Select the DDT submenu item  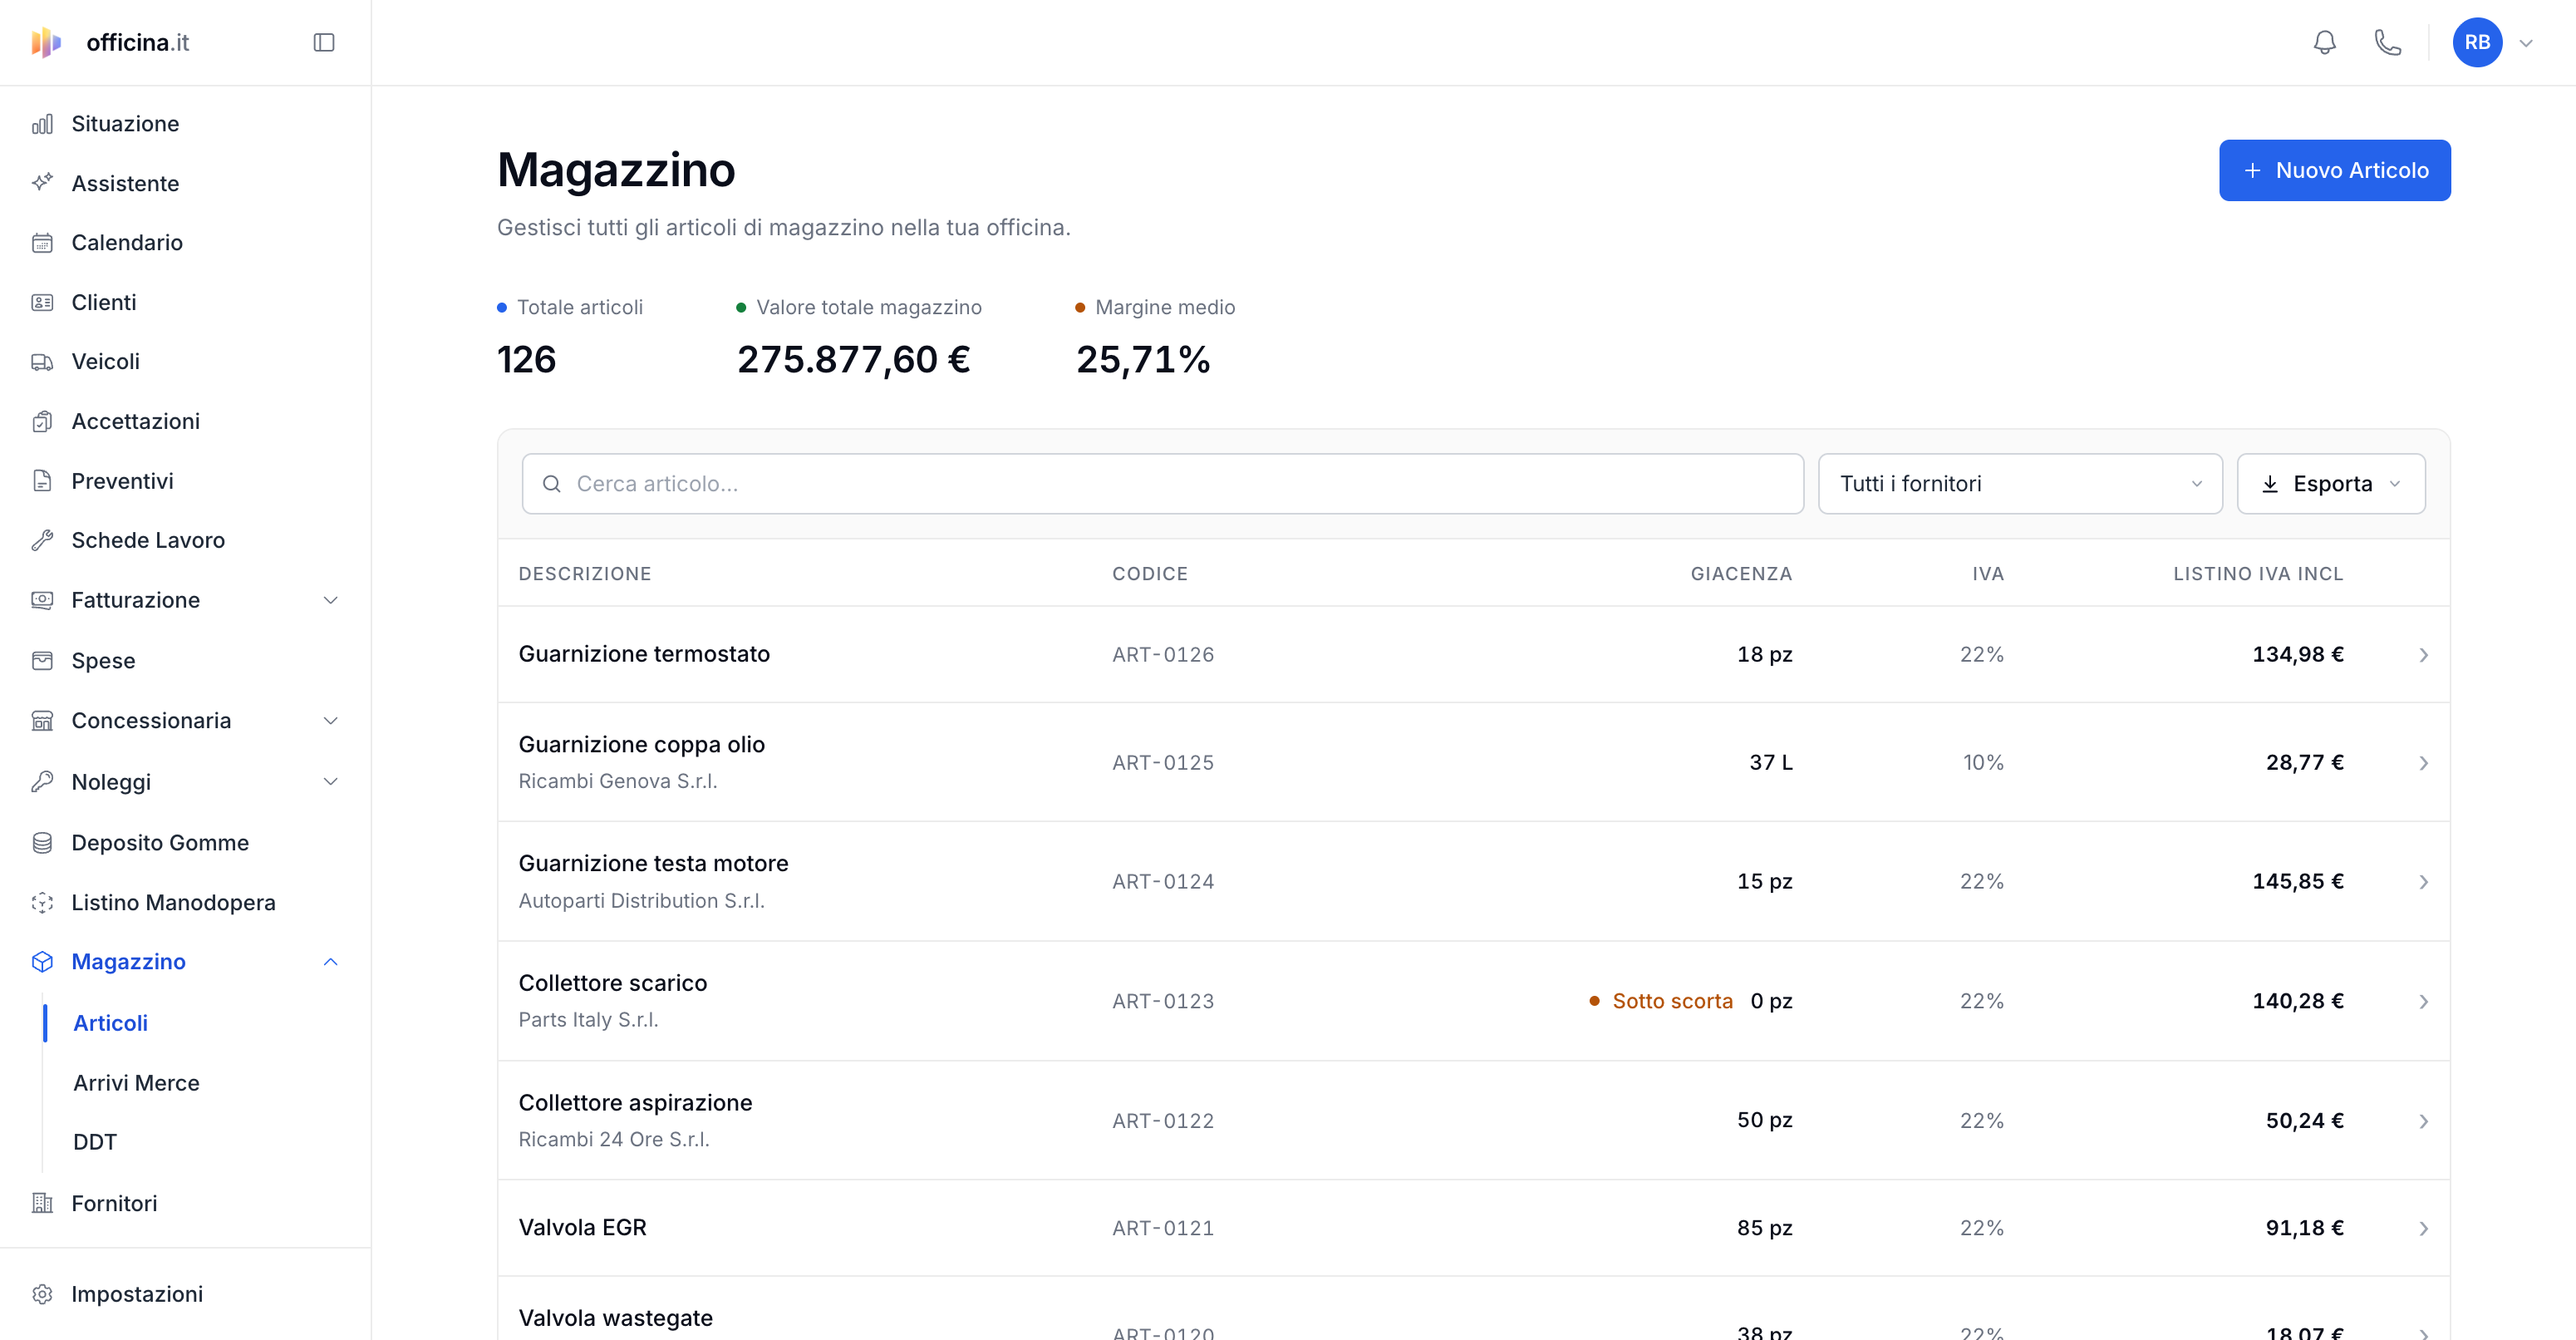pyautogui.click(x=95, y=1142)
